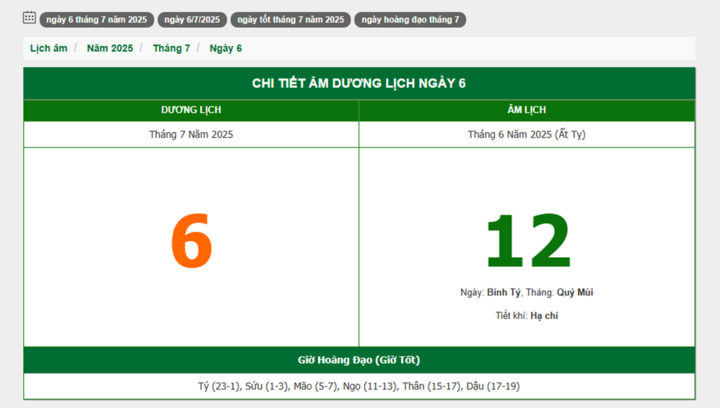
Task: Open the "ngày 6 tháng 7 năm 2025" tag
Action: point(96,19)
